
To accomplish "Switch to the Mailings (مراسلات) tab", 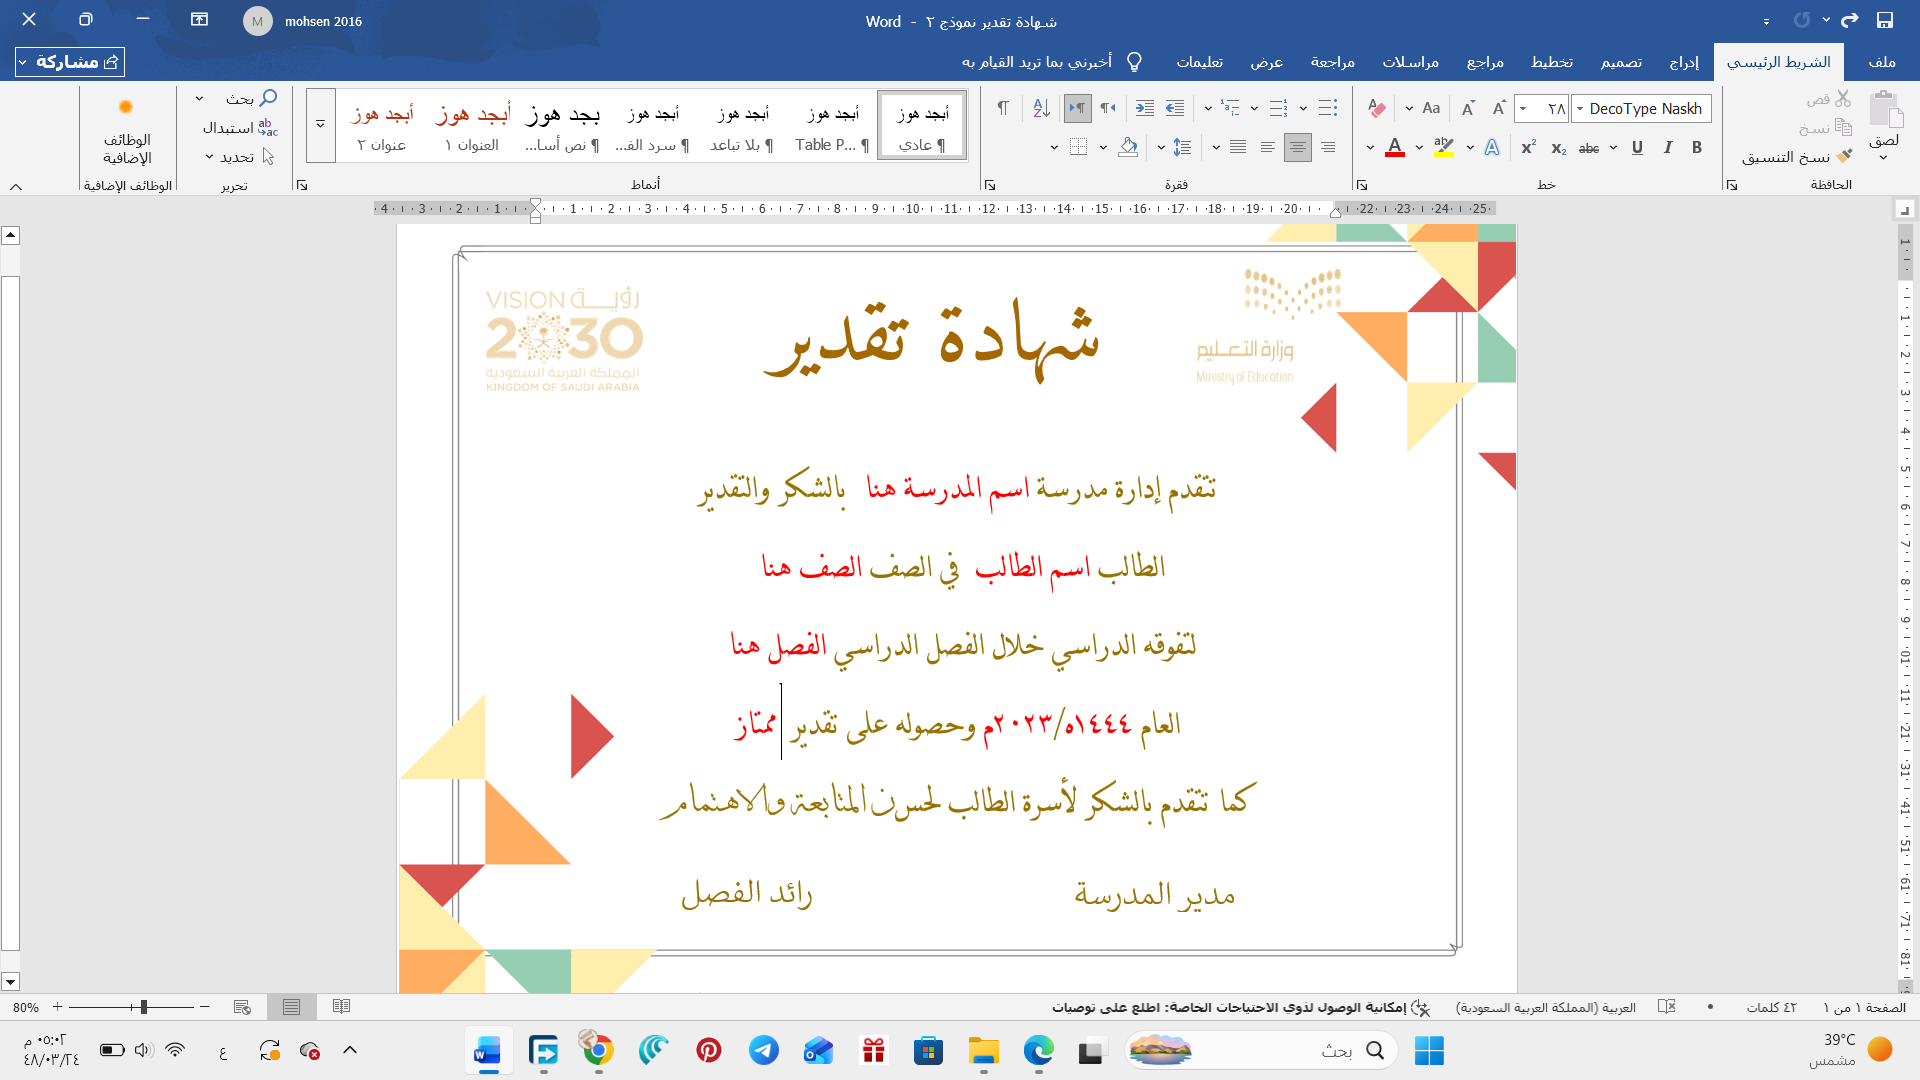I will (1410, 62).
